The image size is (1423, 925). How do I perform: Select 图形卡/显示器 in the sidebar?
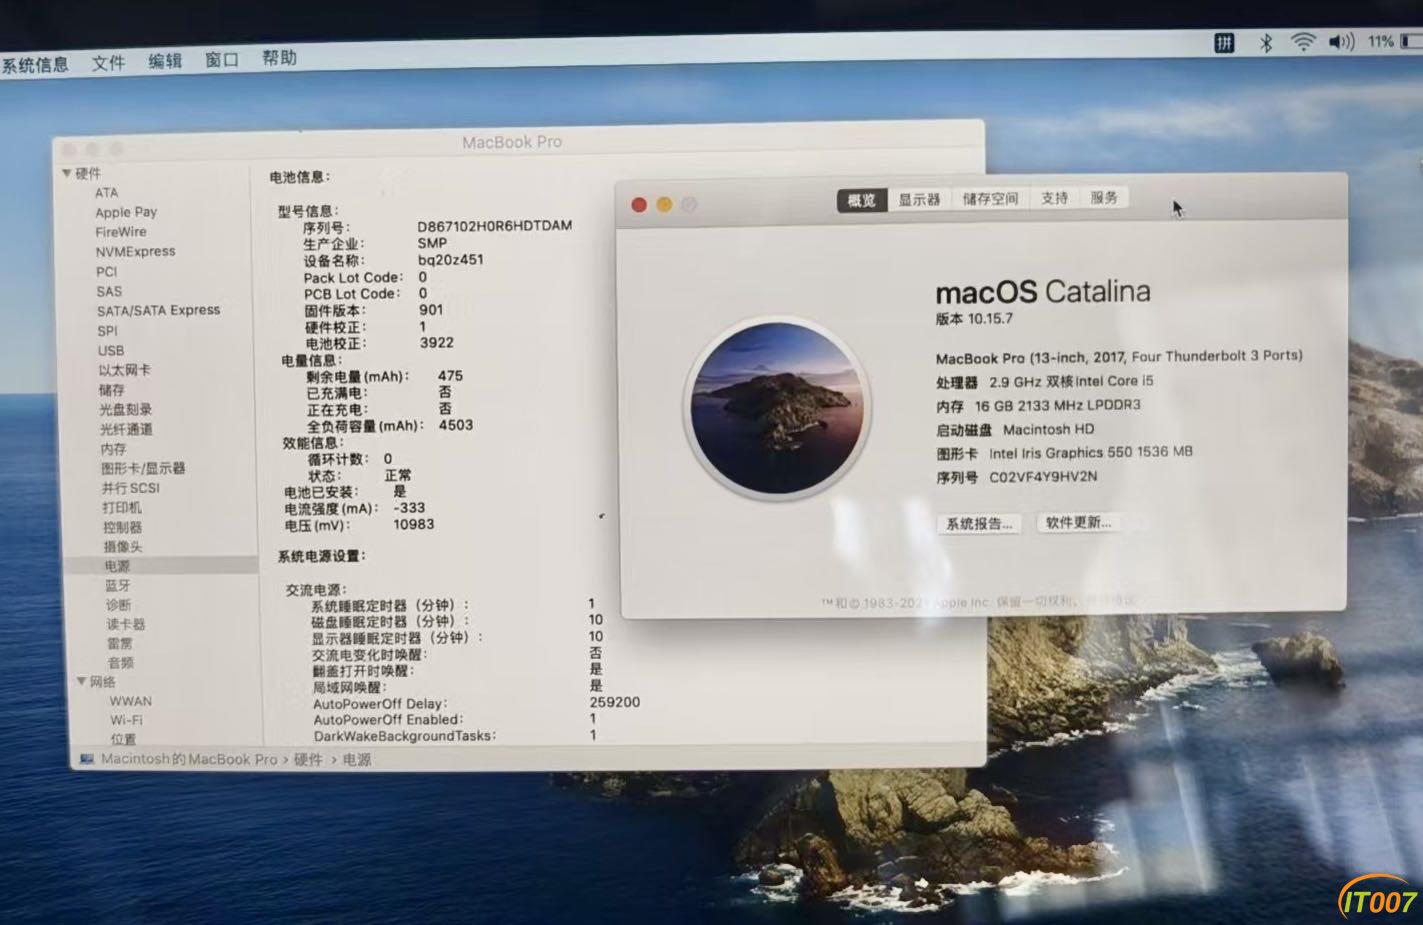click(x=143, y=468)
